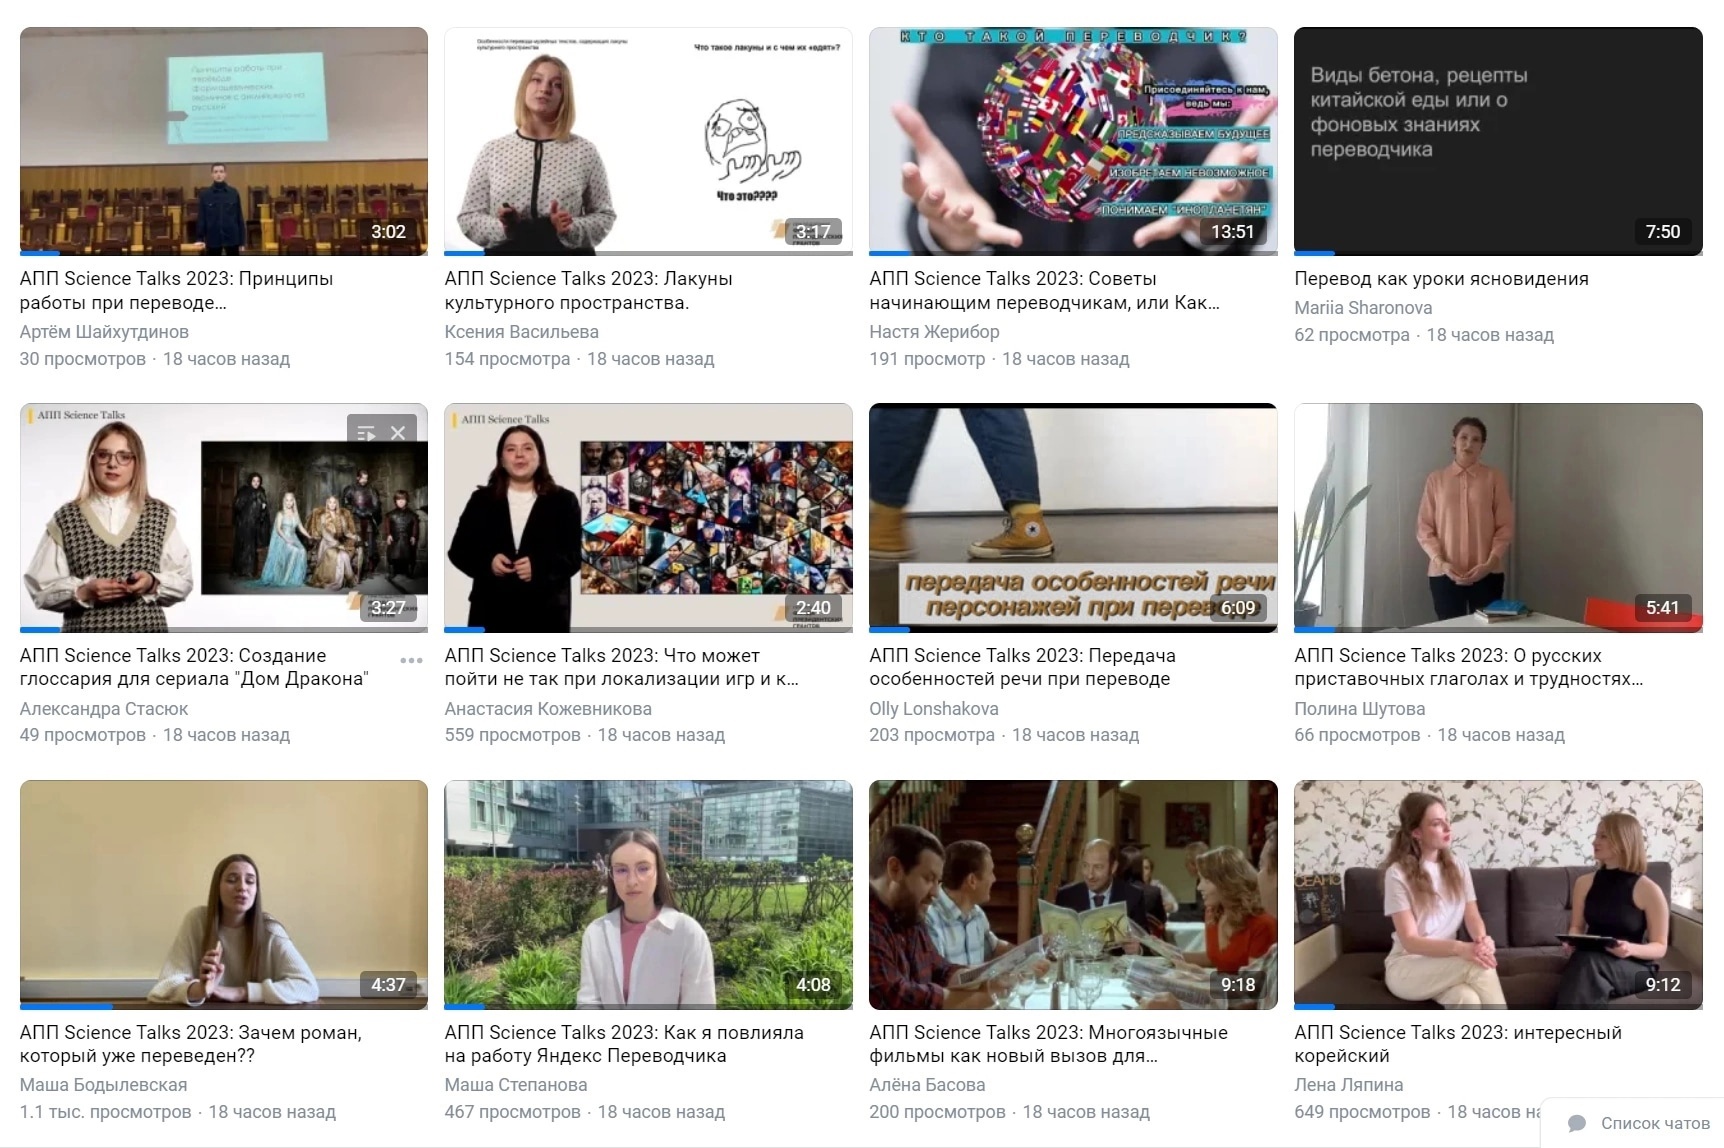Viewport: 1724px width, 1148px height.
Task: Open video Что может пойти не так при локализации
Action: [x=621, y=667]
